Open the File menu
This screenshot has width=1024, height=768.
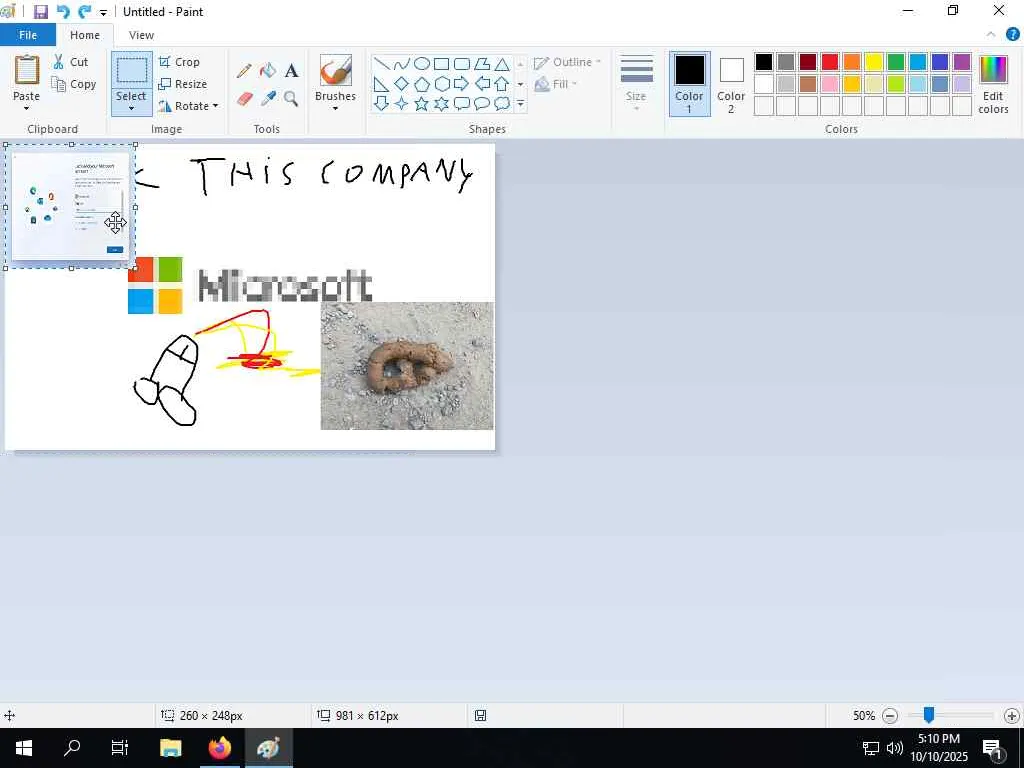tap(27, 35)
